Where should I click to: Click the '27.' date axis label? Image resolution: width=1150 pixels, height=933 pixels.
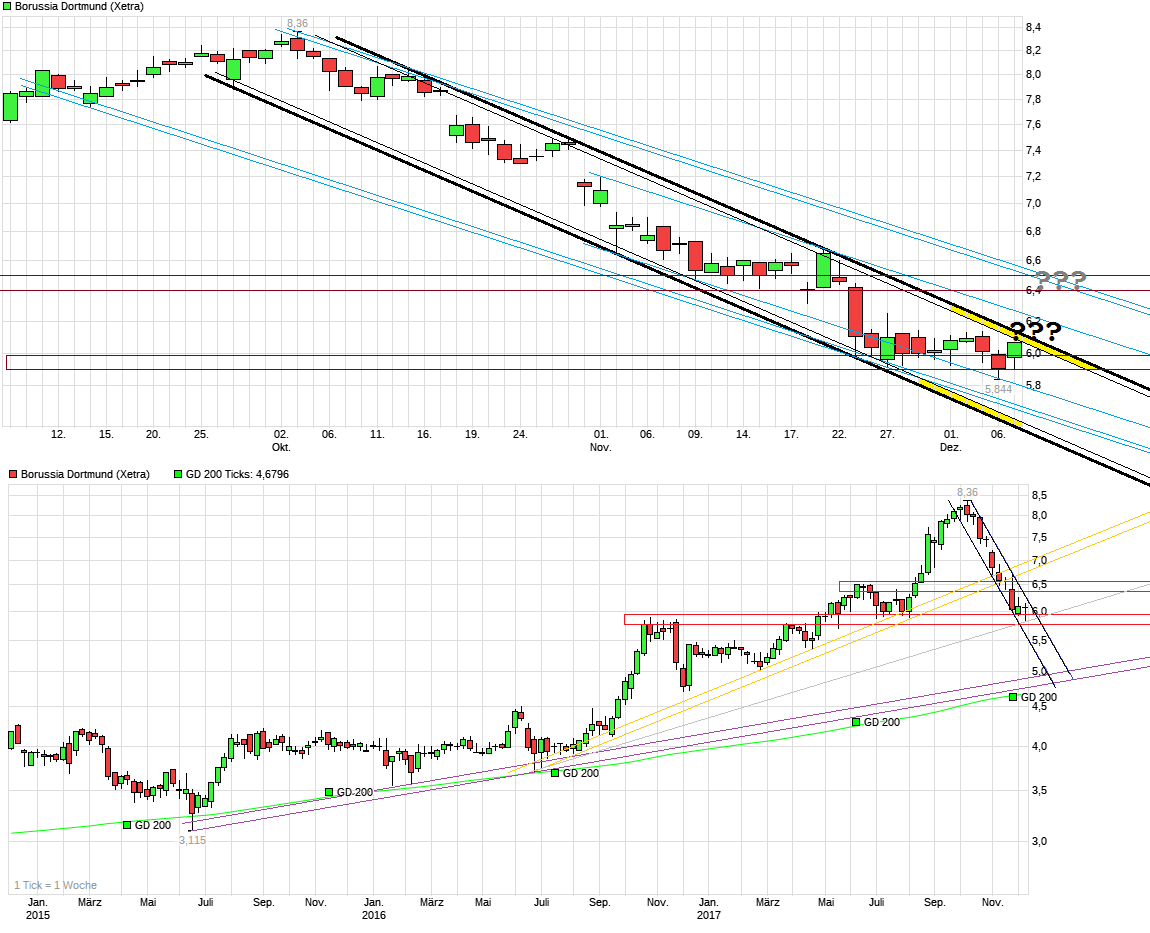(x=887, y=434)
